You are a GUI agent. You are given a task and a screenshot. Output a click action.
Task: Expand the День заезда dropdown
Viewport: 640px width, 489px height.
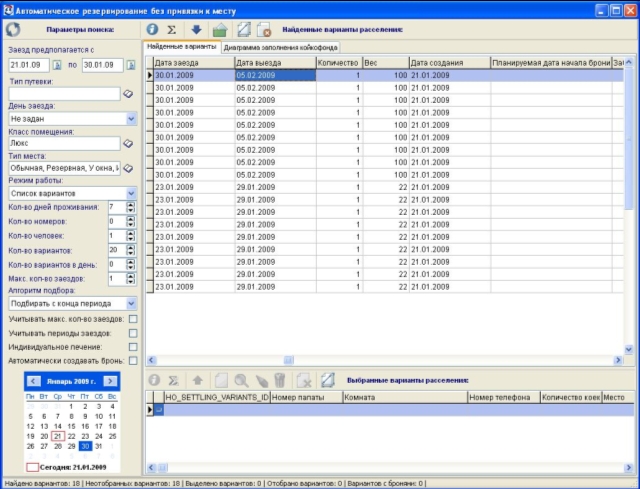tap(131, 119)
